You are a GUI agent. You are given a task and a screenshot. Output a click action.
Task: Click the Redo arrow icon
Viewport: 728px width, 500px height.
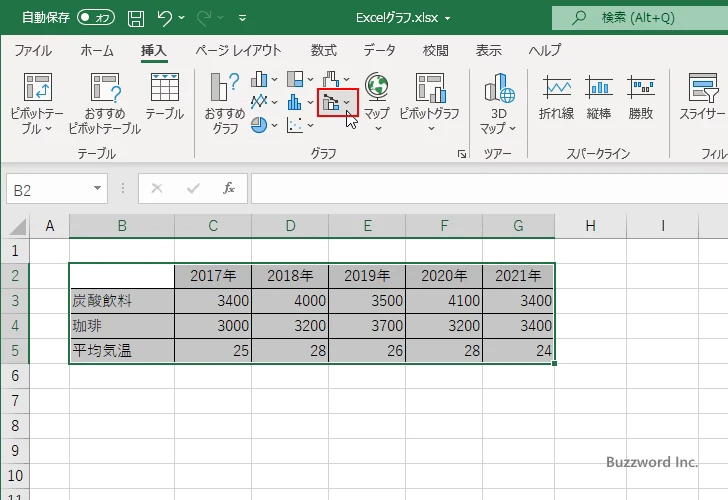point(204,18)
